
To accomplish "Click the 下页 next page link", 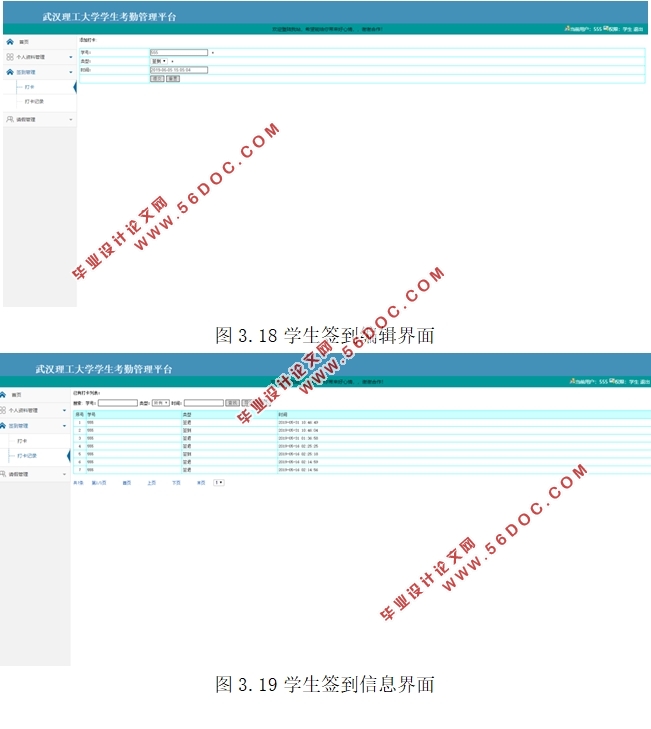I will pyautogui.click(x=176, y=482).
